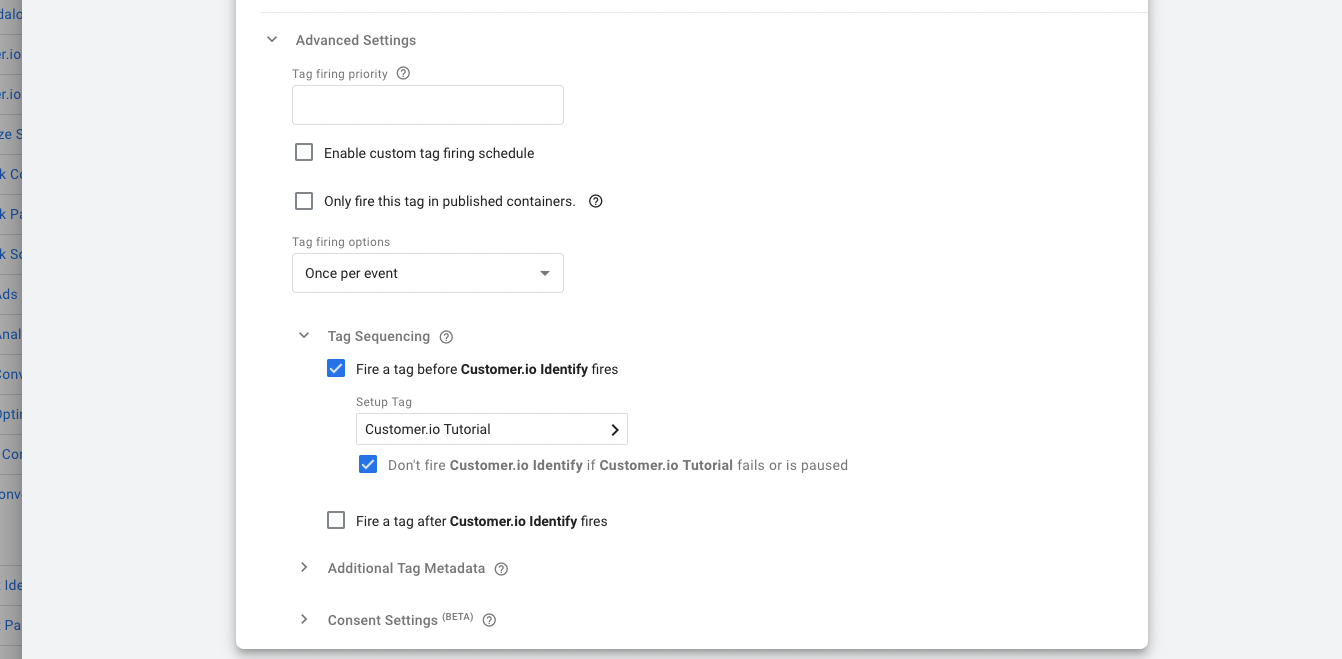The height and width of the screenshot is (659, 1342).
Task: Click the Additional Tag Metadata label
Action: tap(406, 568)
